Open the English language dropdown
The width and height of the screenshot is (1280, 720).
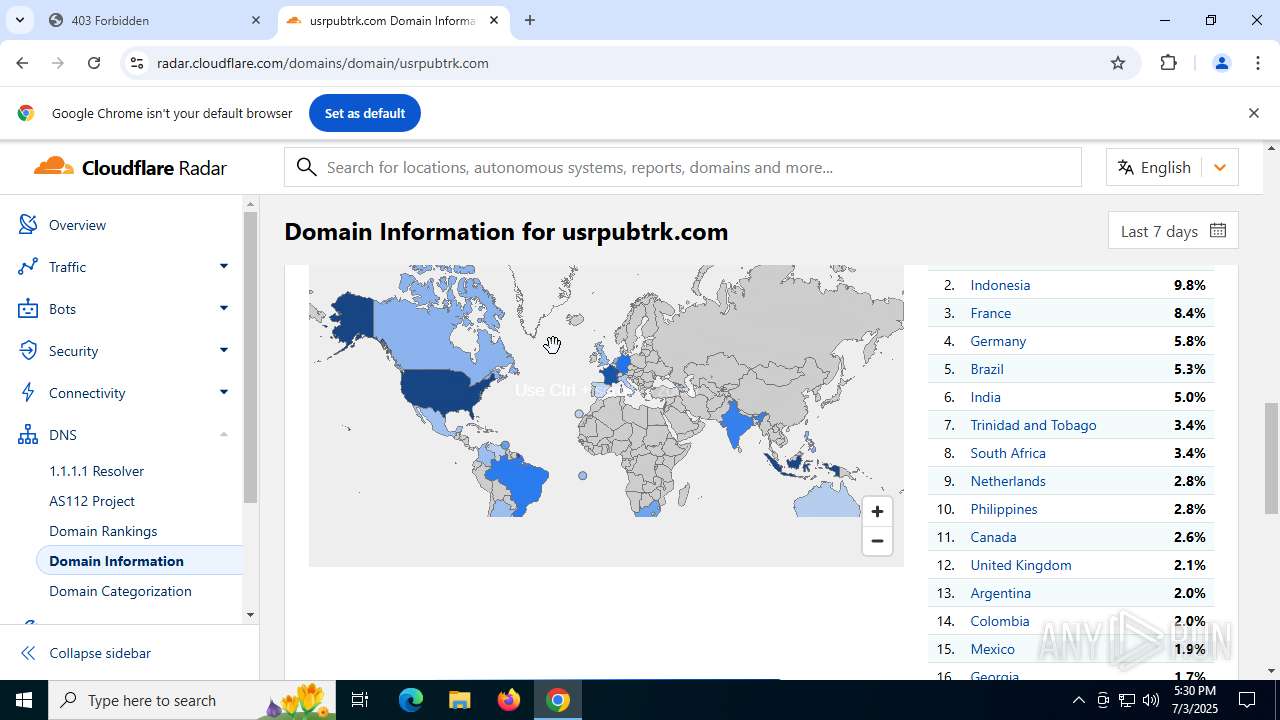coord(1172,167)
